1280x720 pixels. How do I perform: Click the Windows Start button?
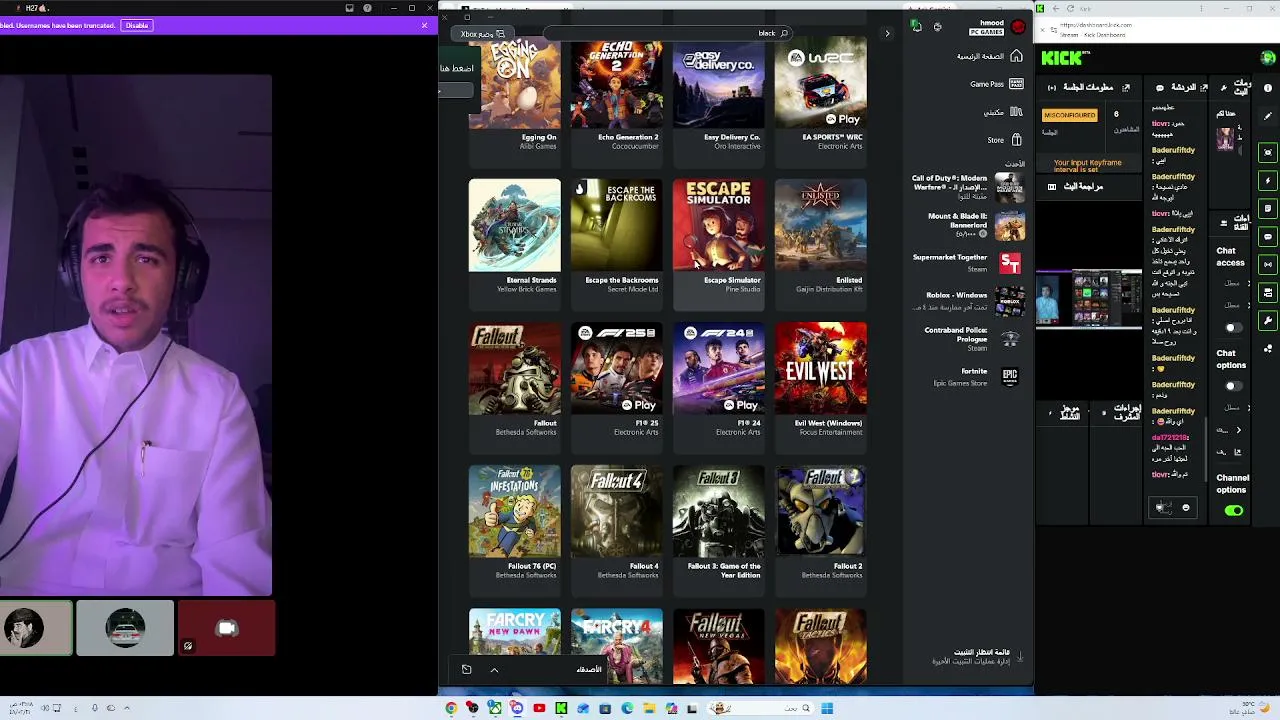tap(827, 709)
